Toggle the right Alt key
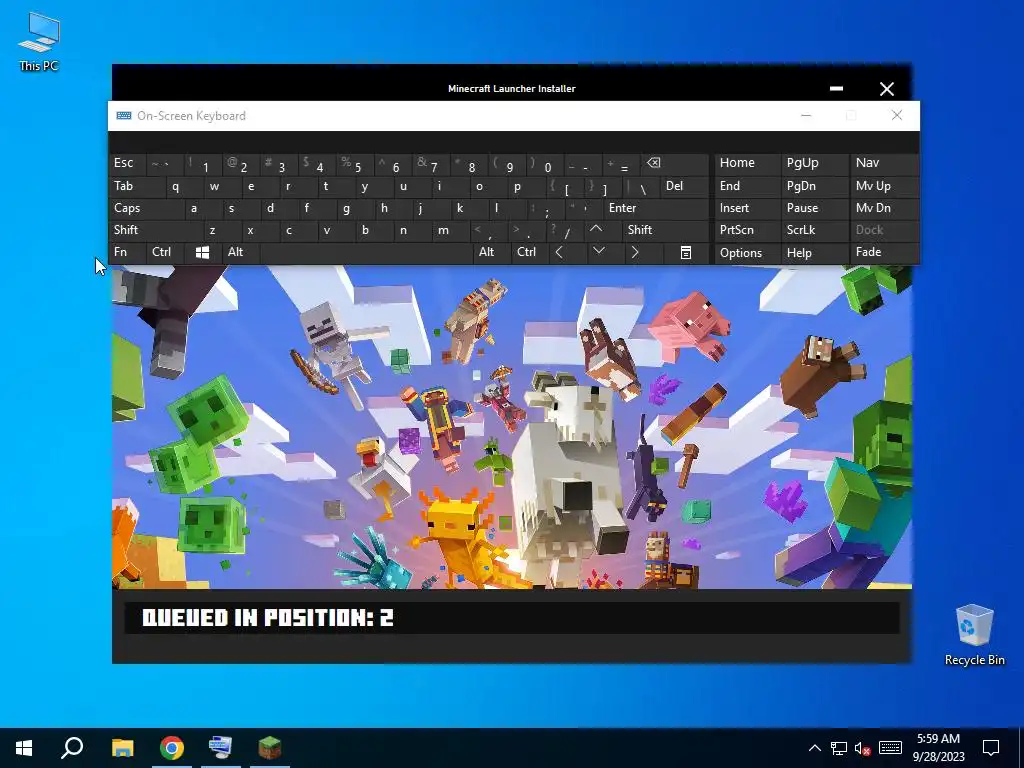The width and height of the screenshot is (1024, 768). [491, 252]
